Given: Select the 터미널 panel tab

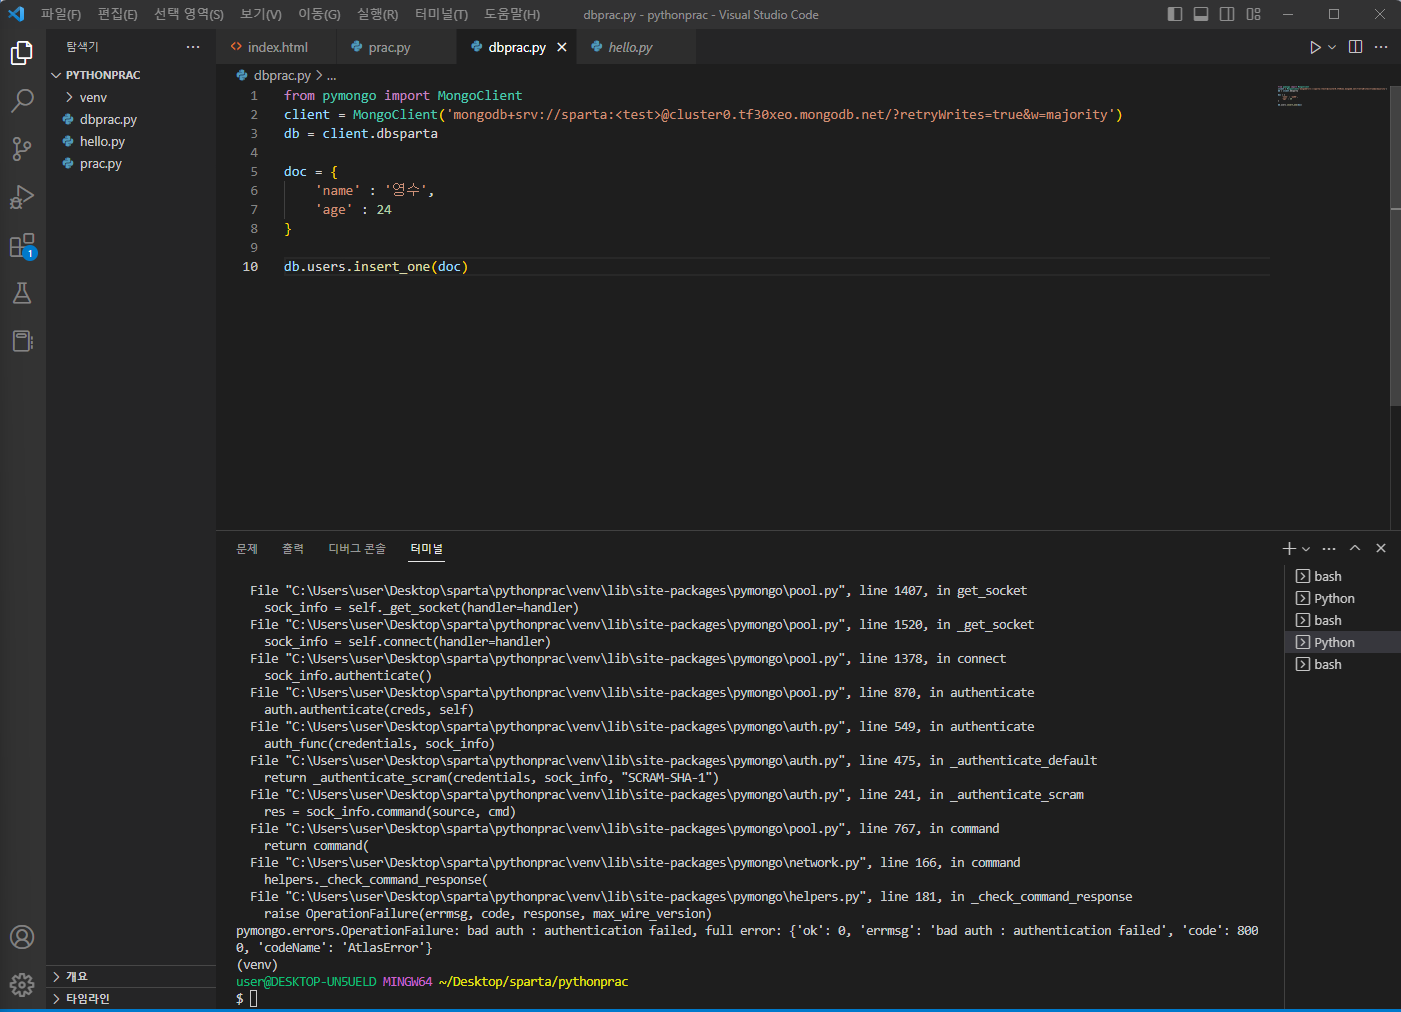Looking at the screenshot, I should click(x=426, y=548).
